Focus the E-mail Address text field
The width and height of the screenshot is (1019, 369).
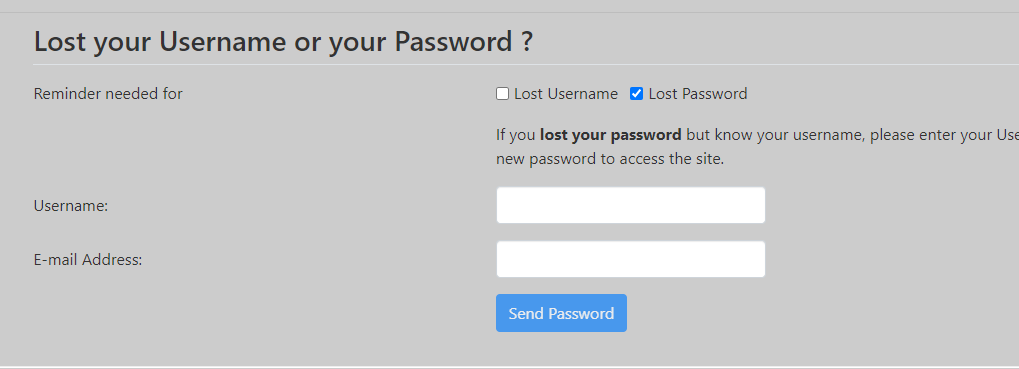[x=630, y=259]
